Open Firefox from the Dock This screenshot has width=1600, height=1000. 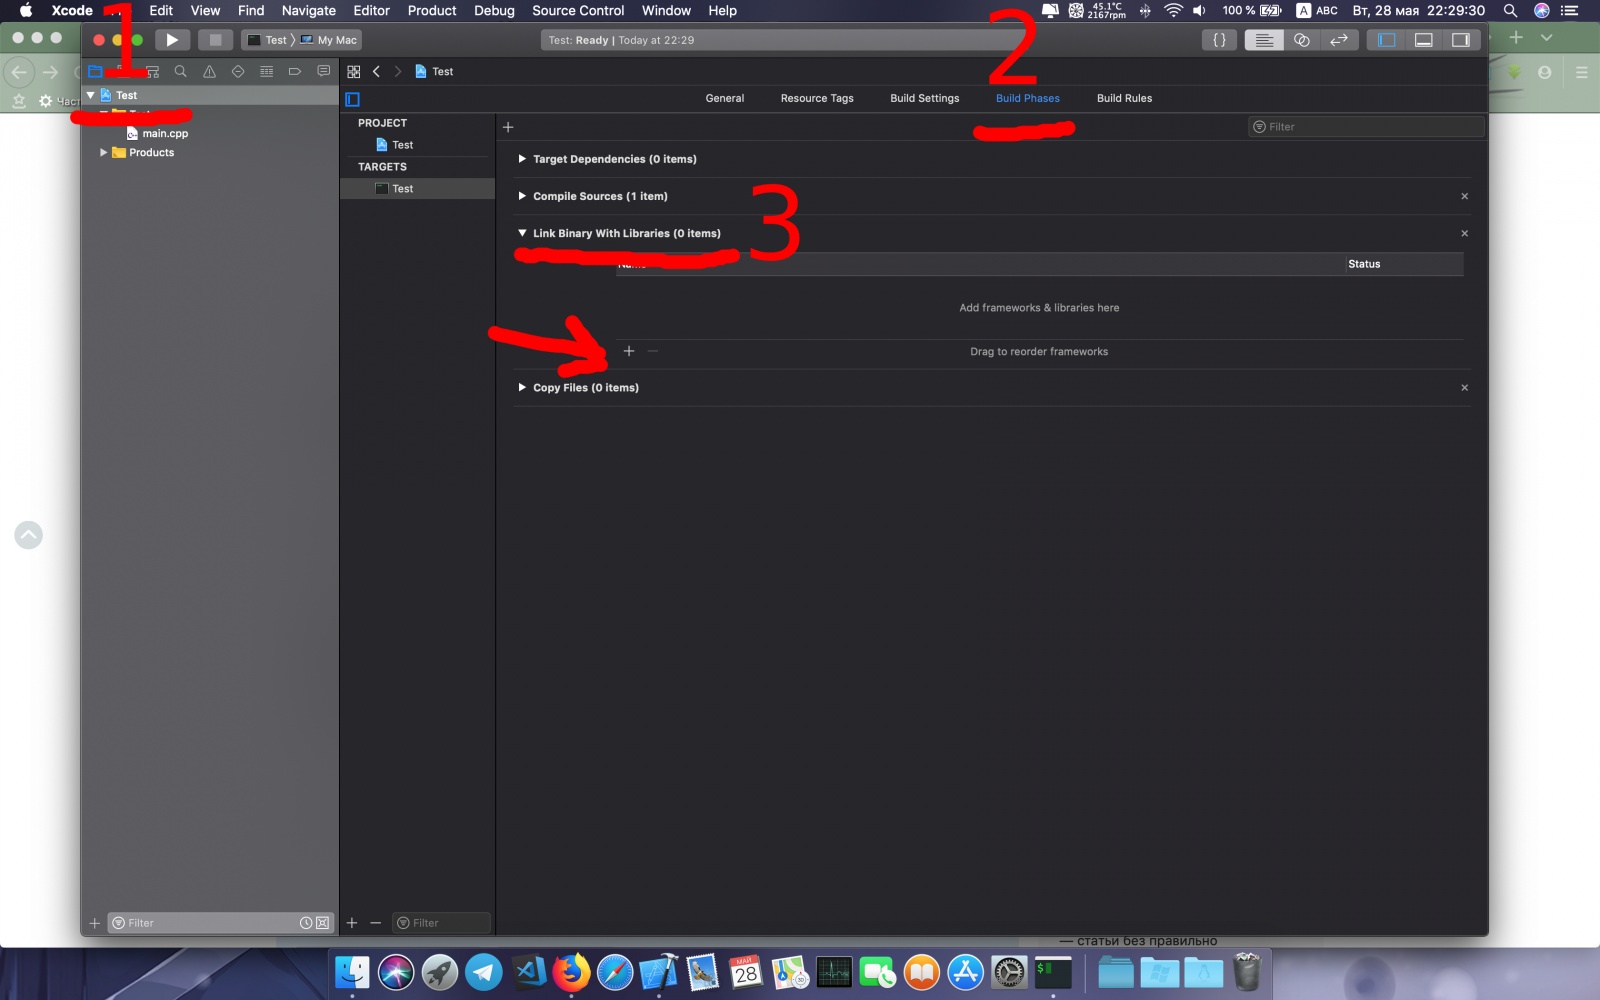click(x=571, y=971)
